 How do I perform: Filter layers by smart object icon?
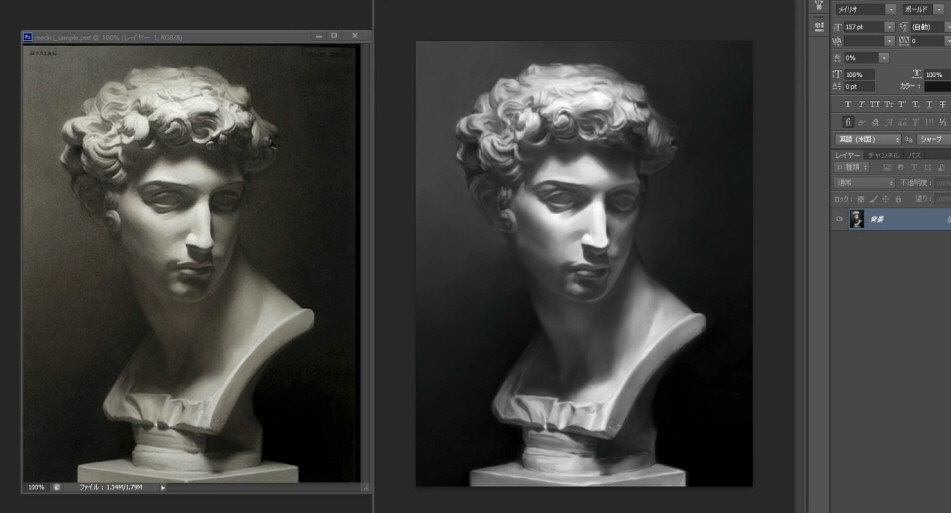pyautogui.click(x=941, y=167)
